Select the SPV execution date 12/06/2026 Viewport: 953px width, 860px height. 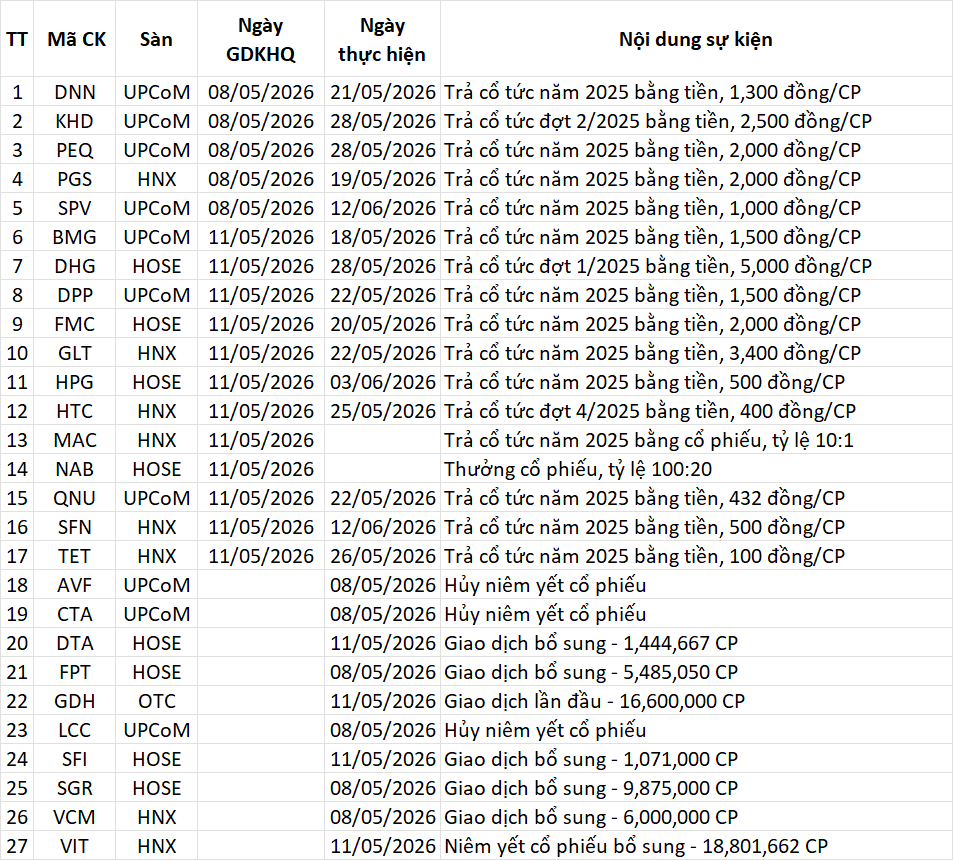(x=382, y=208)
